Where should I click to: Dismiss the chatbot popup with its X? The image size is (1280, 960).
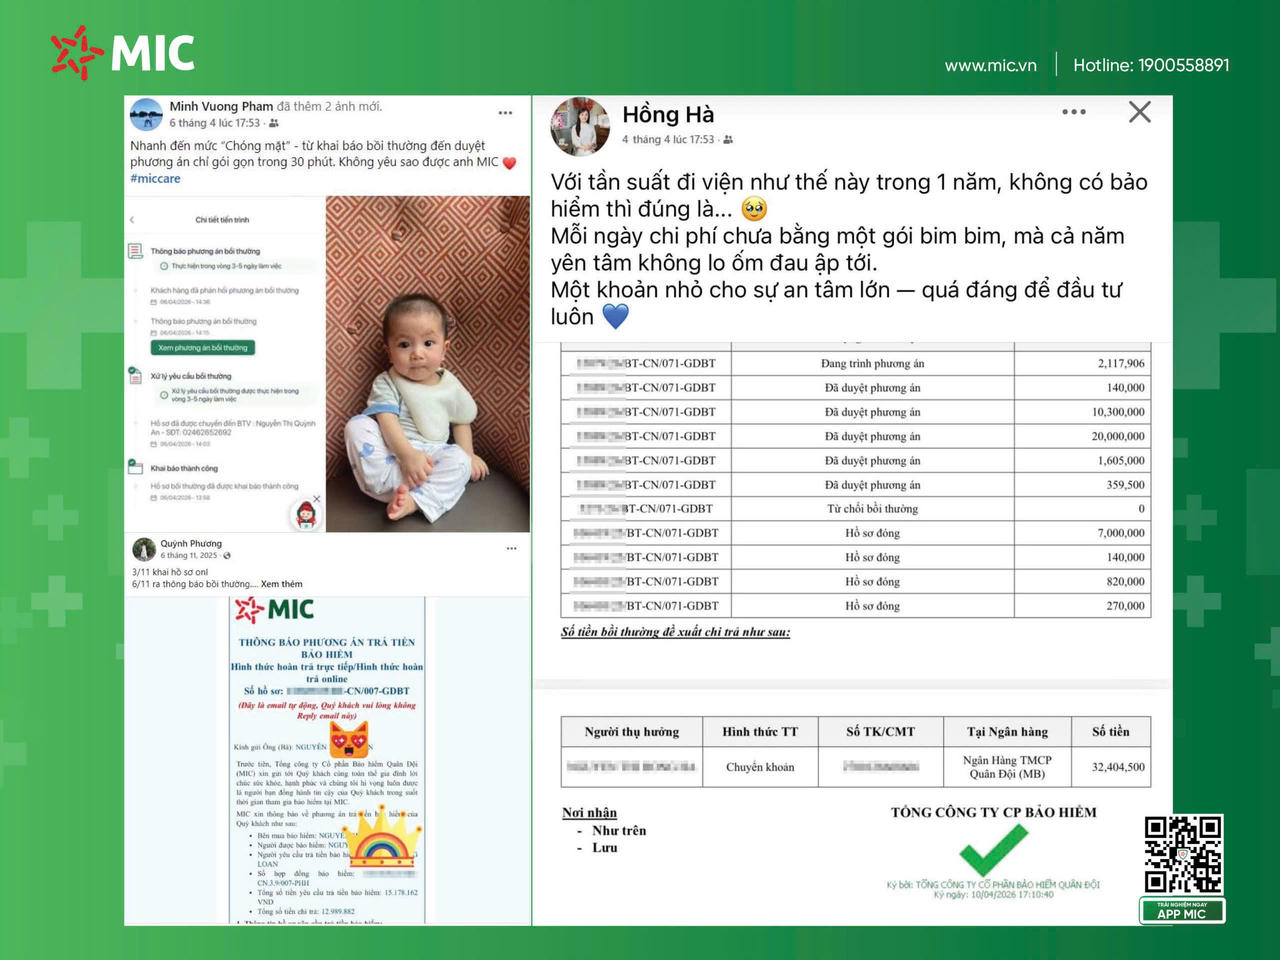(317, 497)
